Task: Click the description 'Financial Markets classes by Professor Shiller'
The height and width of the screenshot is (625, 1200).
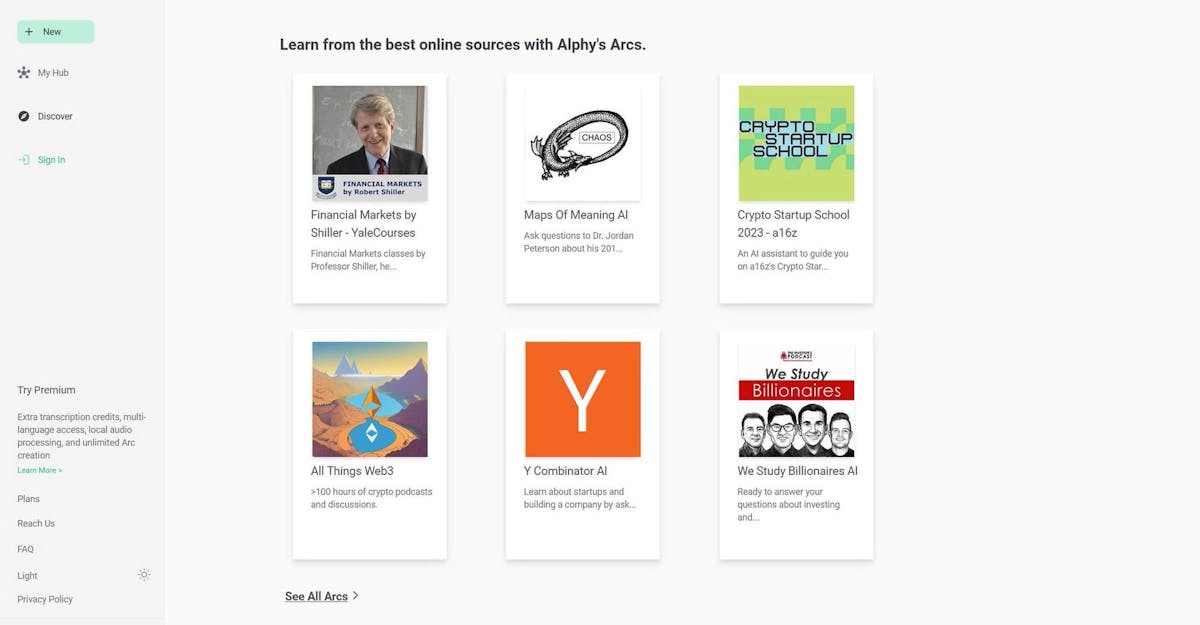Action: 368,260
